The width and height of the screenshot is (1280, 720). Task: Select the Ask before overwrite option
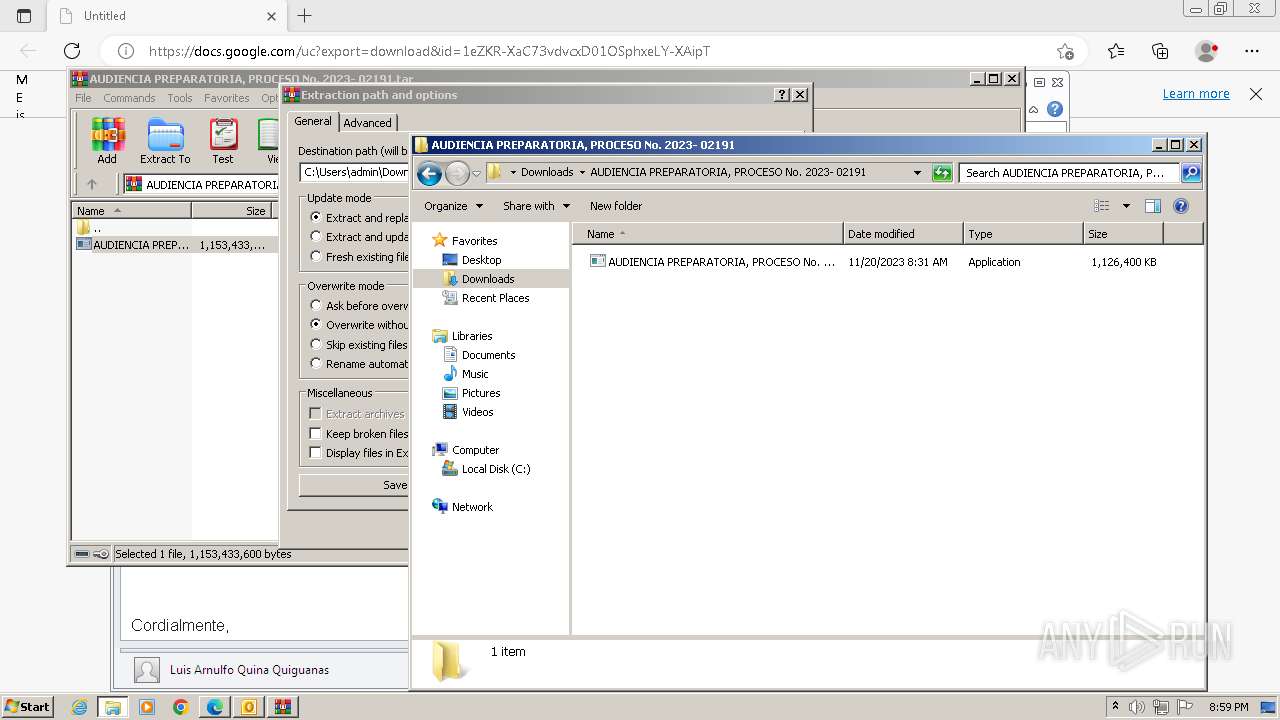316,305
